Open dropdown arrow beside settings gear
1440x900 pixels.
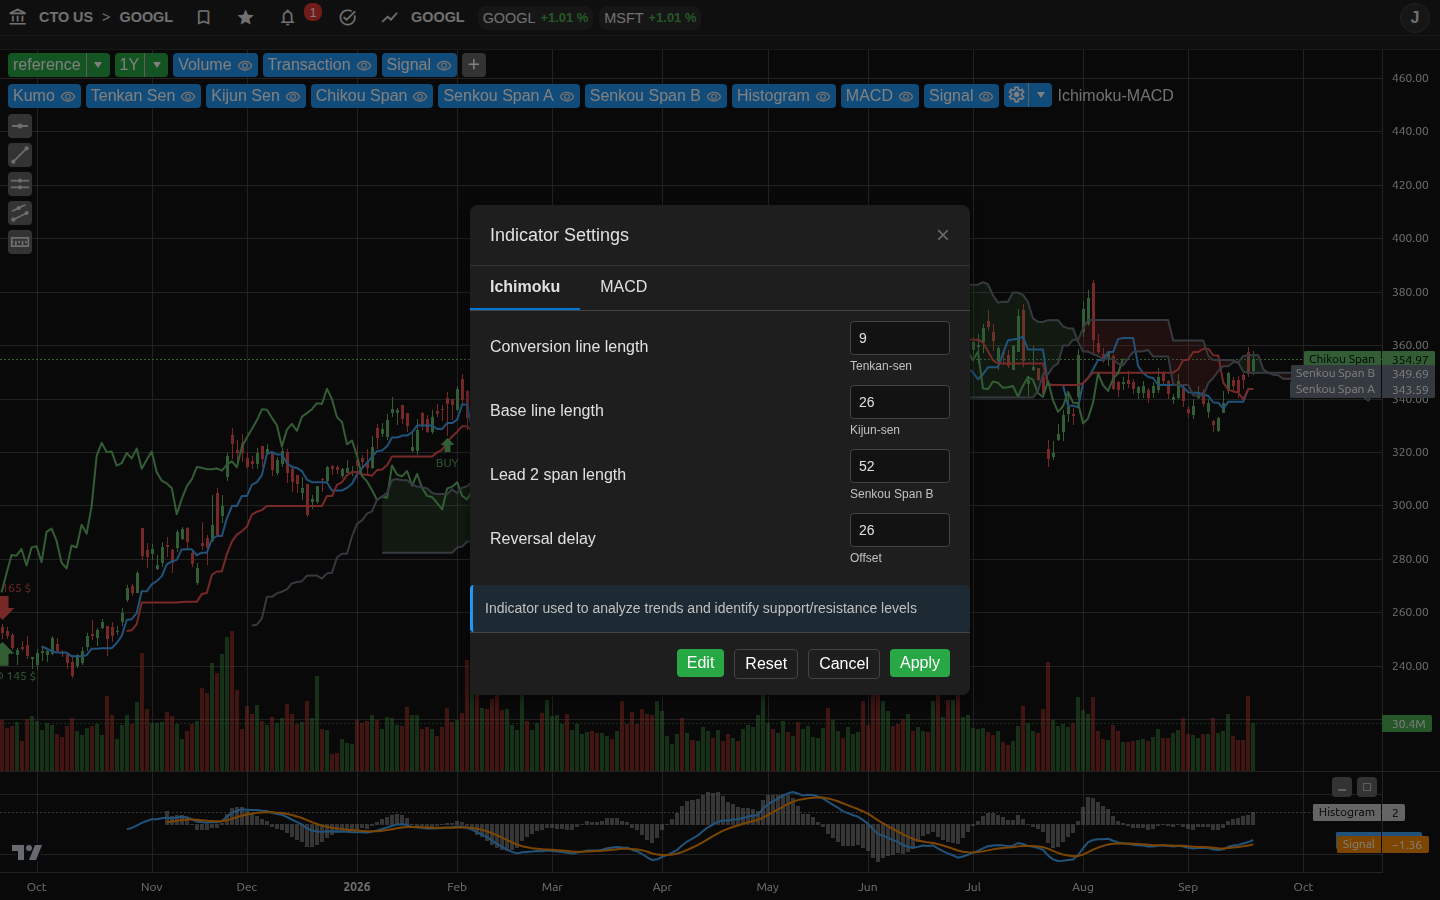pyautogui.click(x=1041, y=95)
